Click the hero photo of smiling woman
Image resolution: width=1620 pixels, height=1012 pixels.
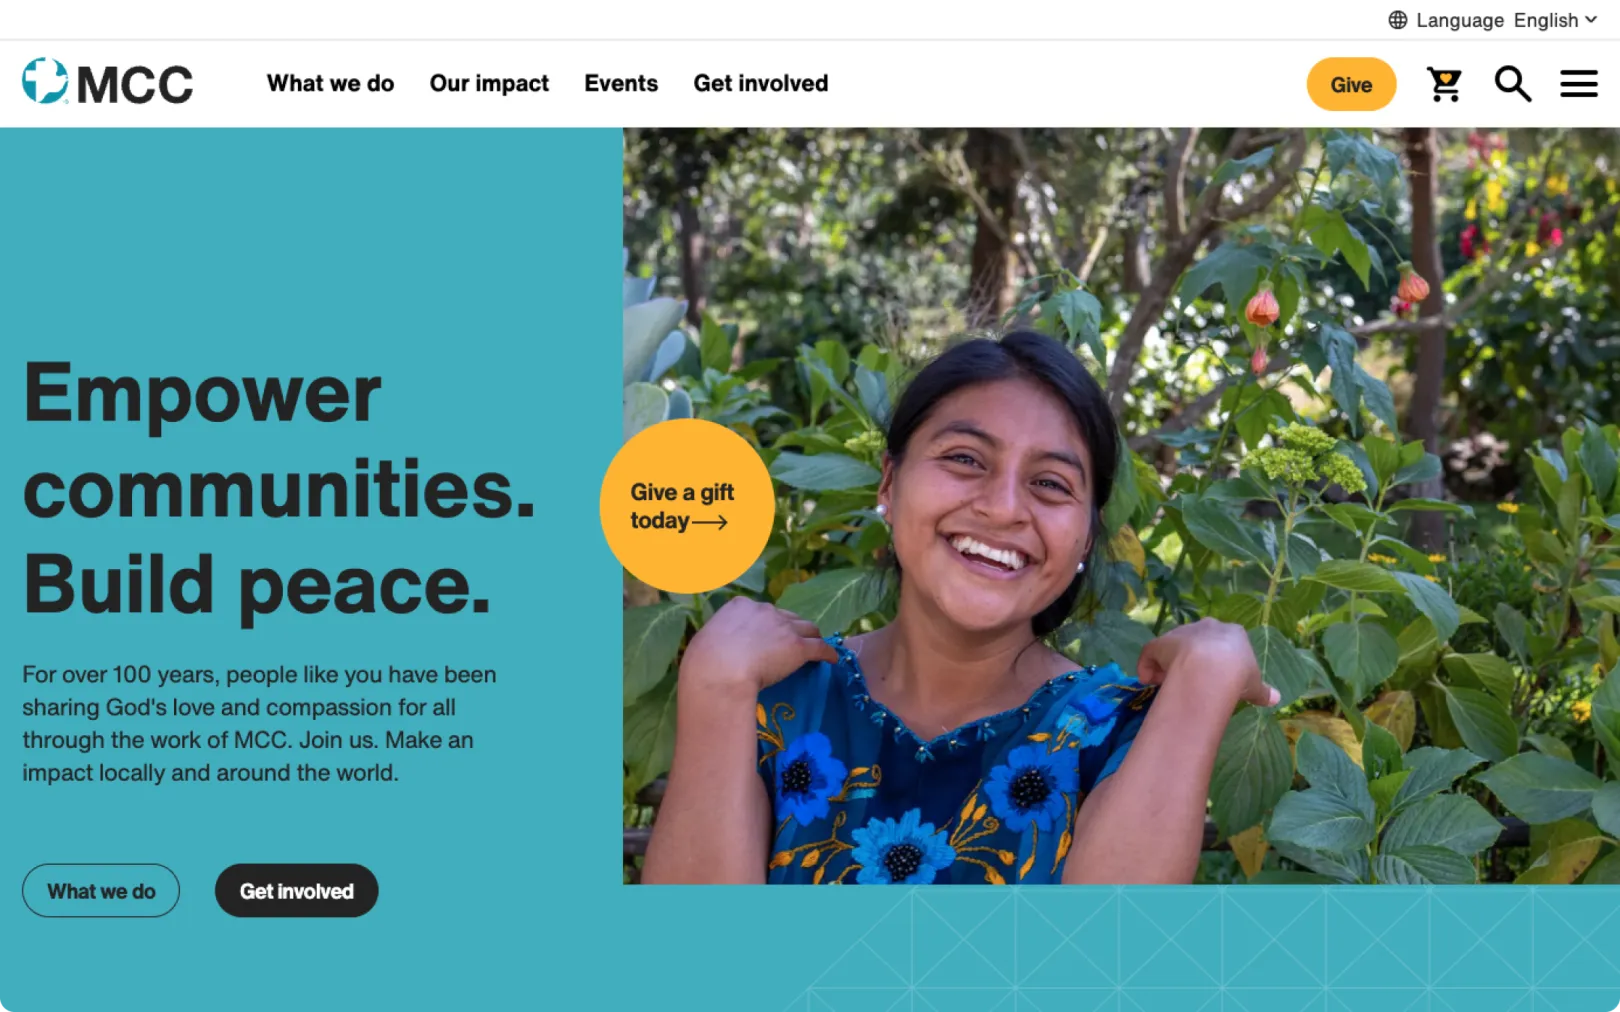click(1121, 505)
